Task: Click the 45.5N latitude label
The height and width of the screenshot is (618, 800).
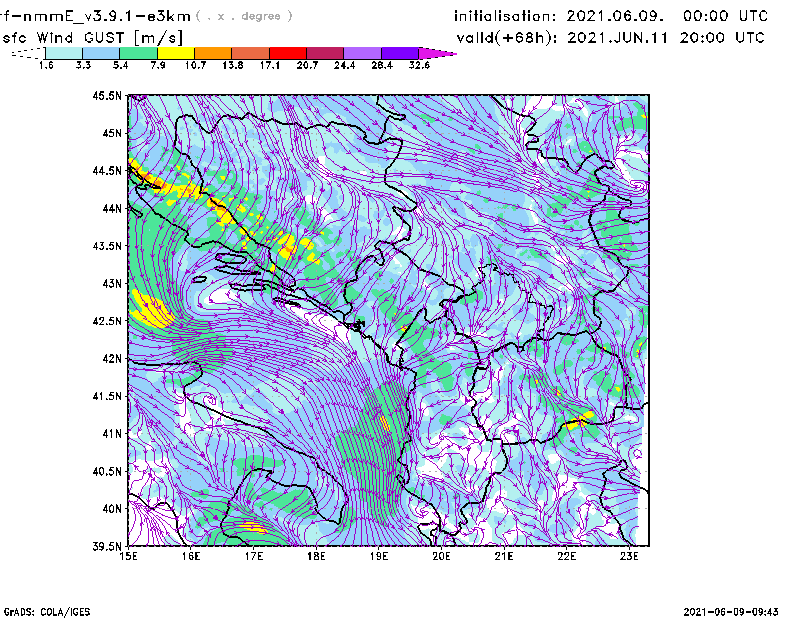Action: click(x=107, y=95)
